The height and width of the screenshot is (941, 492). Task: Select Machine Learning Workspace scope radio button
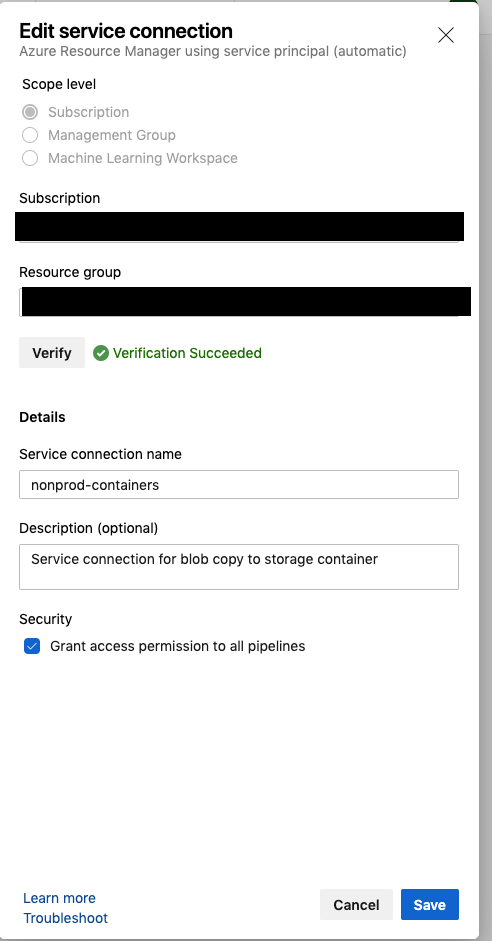click(x=30, y=158)
